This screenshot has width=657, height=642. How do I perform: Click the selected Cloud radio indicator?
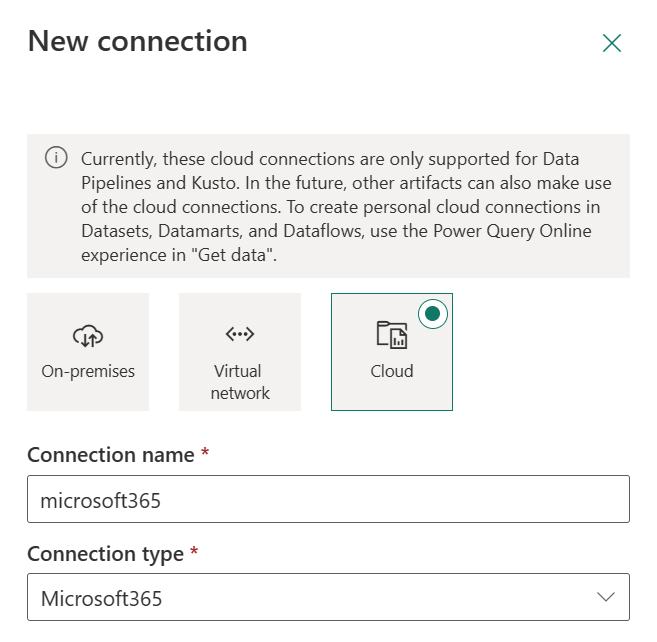point(432,314)
